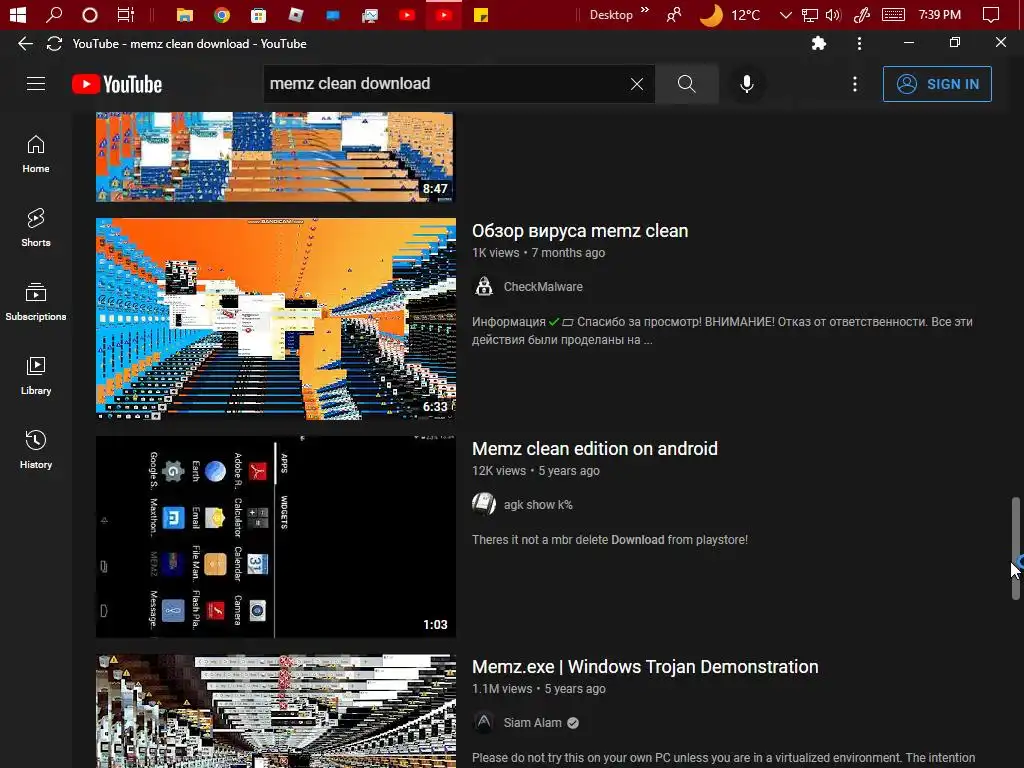This screenshot has width=1024, height=768.
Task: Open the touch keyboard icon
Action: click(893, 14)
